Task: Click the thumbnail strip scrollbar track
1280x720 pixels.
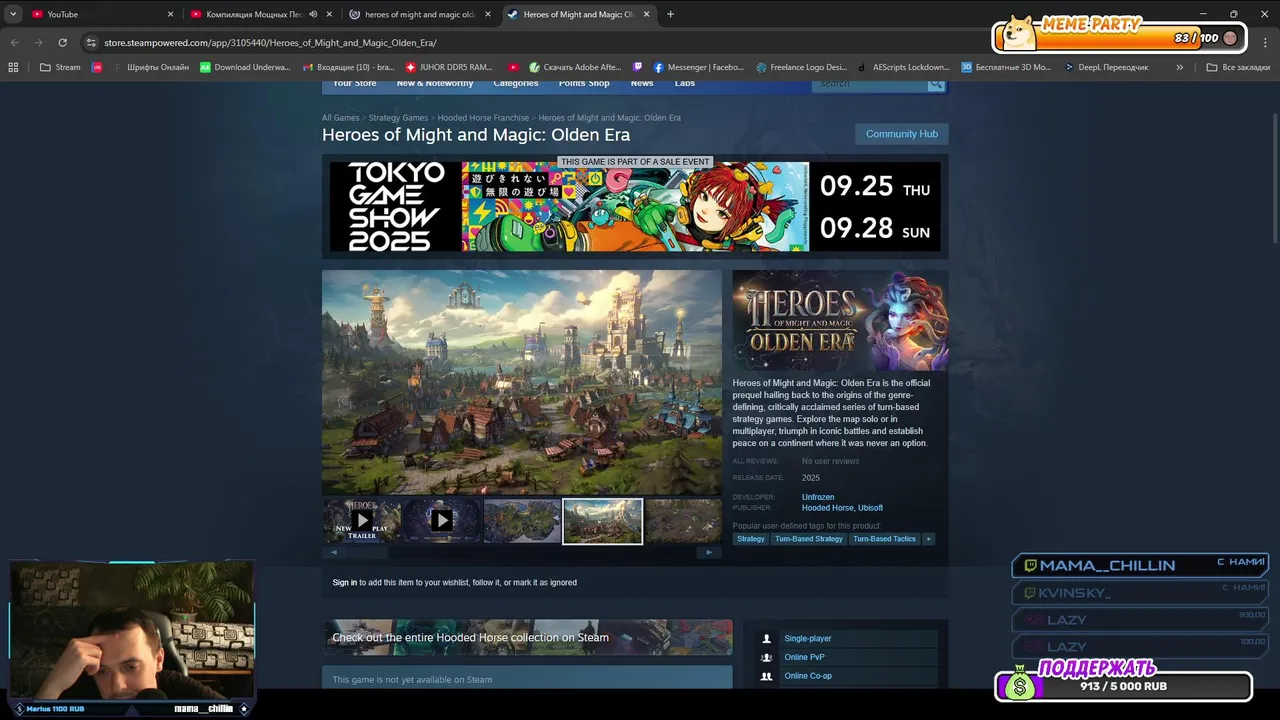Action: point(521,552)
